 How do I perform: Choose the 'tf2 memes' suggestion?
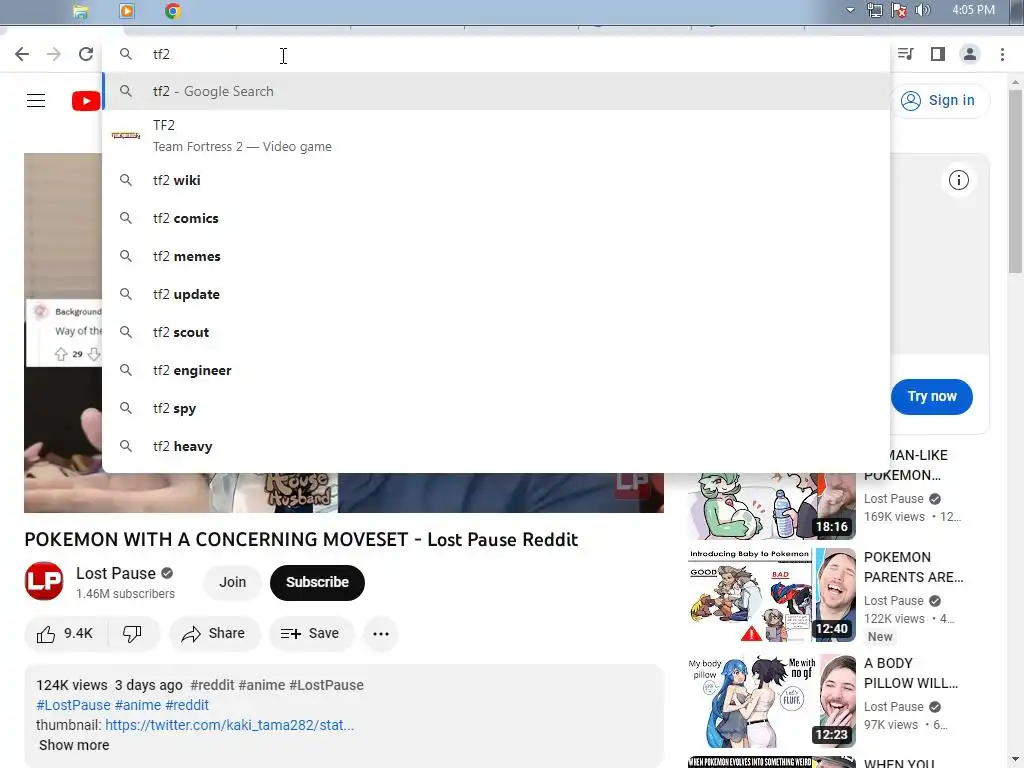pos(496,256)
